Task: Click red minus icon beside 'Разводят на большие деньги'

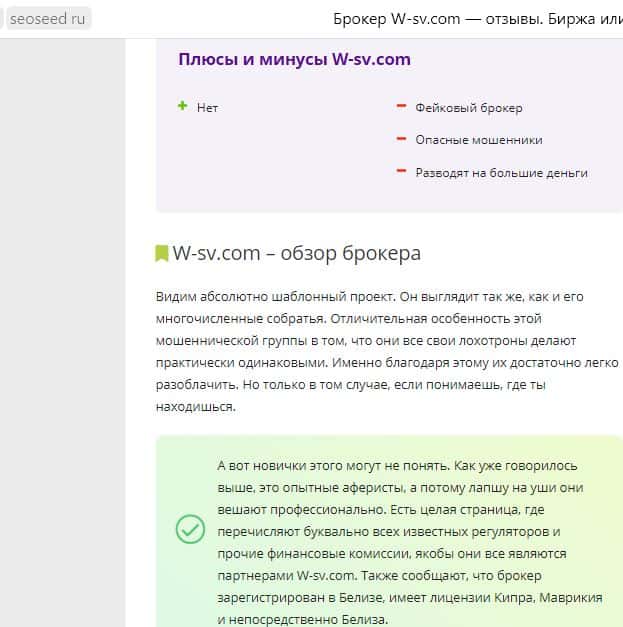Action: tap(401, 171)
